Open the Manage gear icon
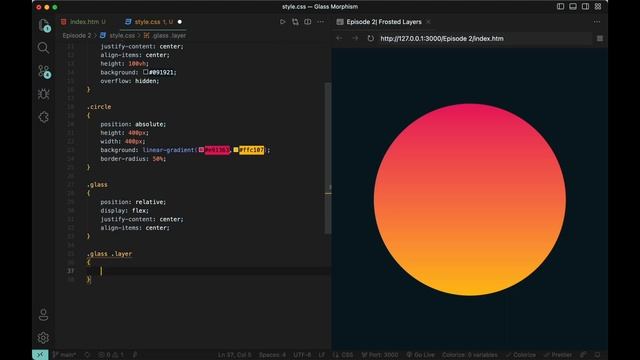 (43, 338)
